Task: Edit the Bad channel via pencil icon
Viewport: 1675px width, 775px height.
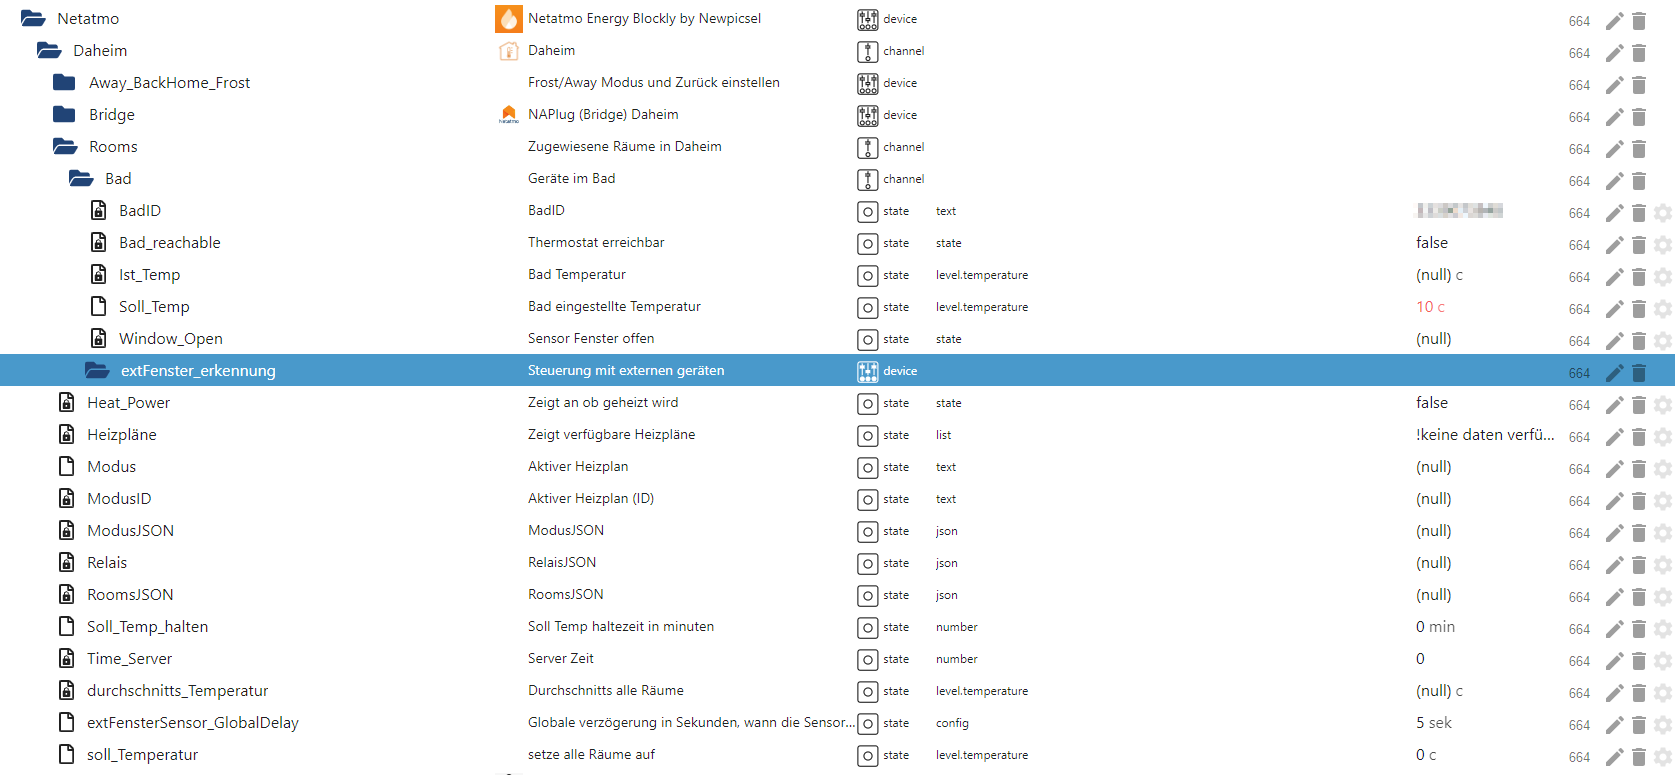Action: click(1614, 181)
